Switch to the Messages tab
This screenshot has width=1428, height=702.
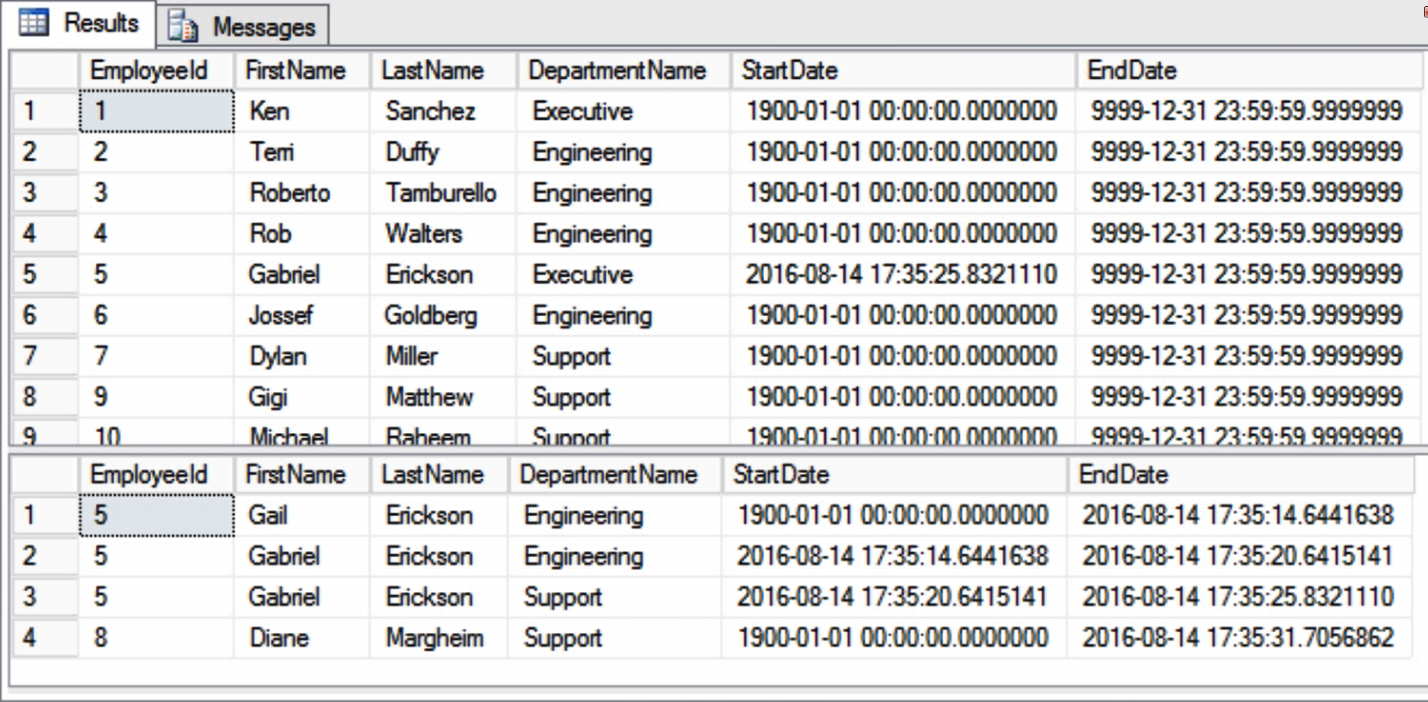tap(243, 26)
